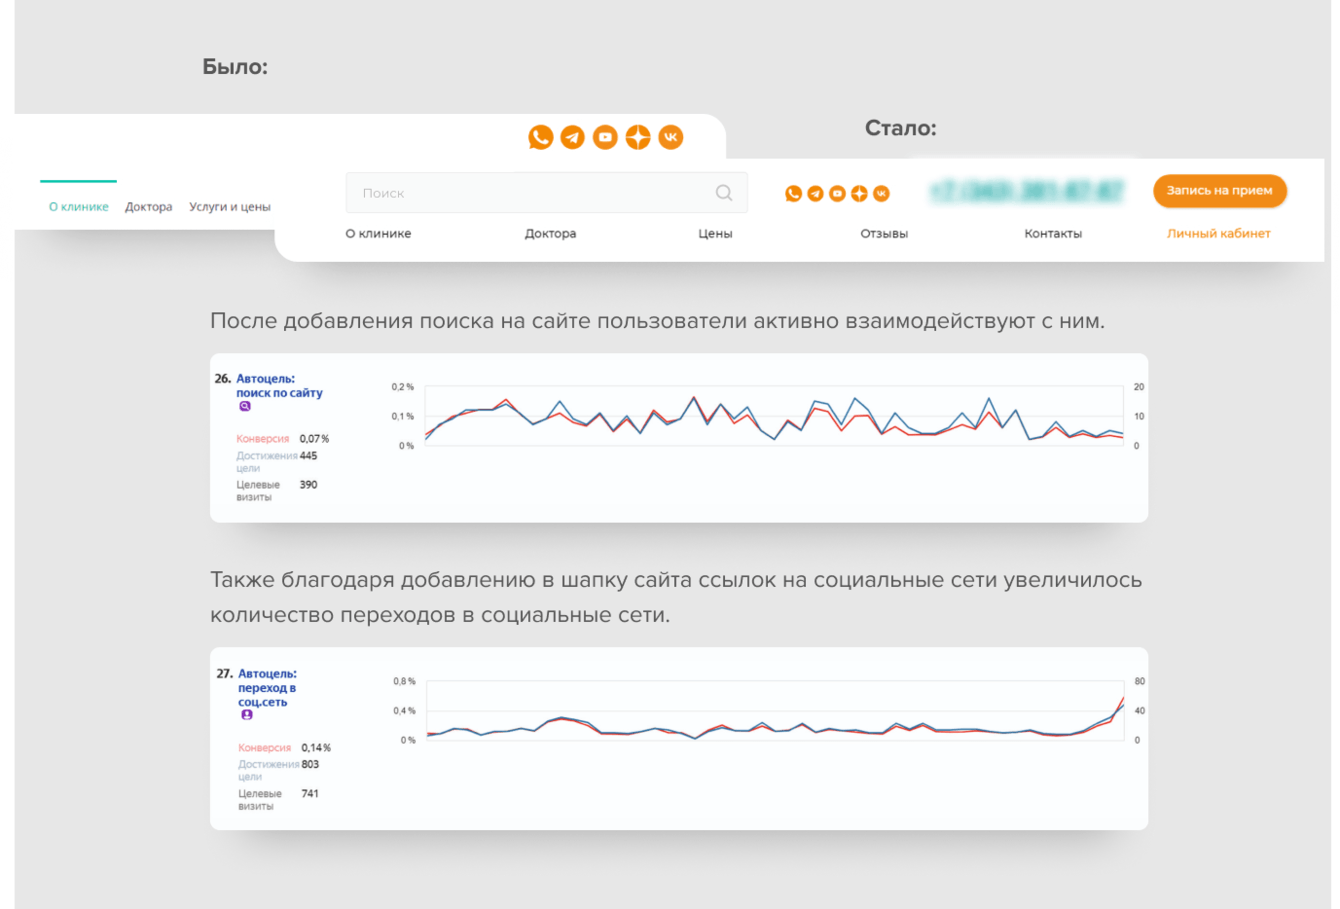
Task: Open "О клинике" in the new header menu
Action: point(378,234)
